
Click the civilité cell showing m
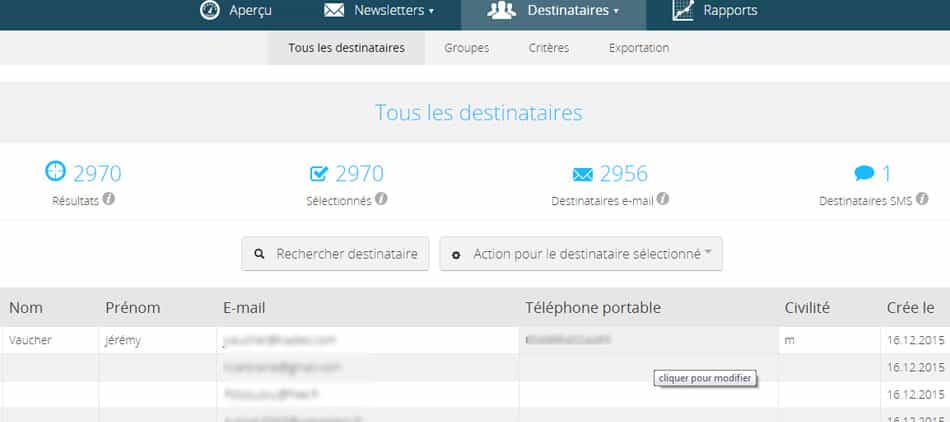coord(789,341)
